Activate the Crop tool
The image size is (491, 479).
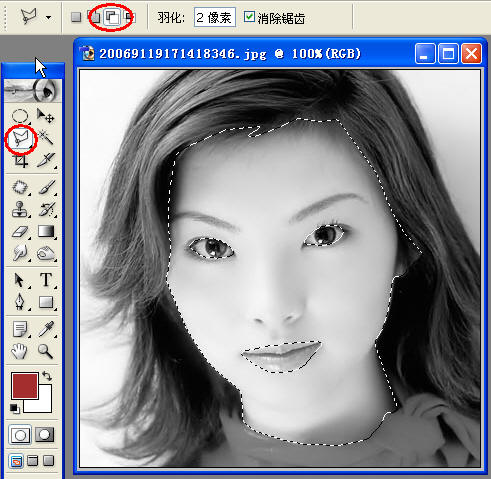(20, 161)
